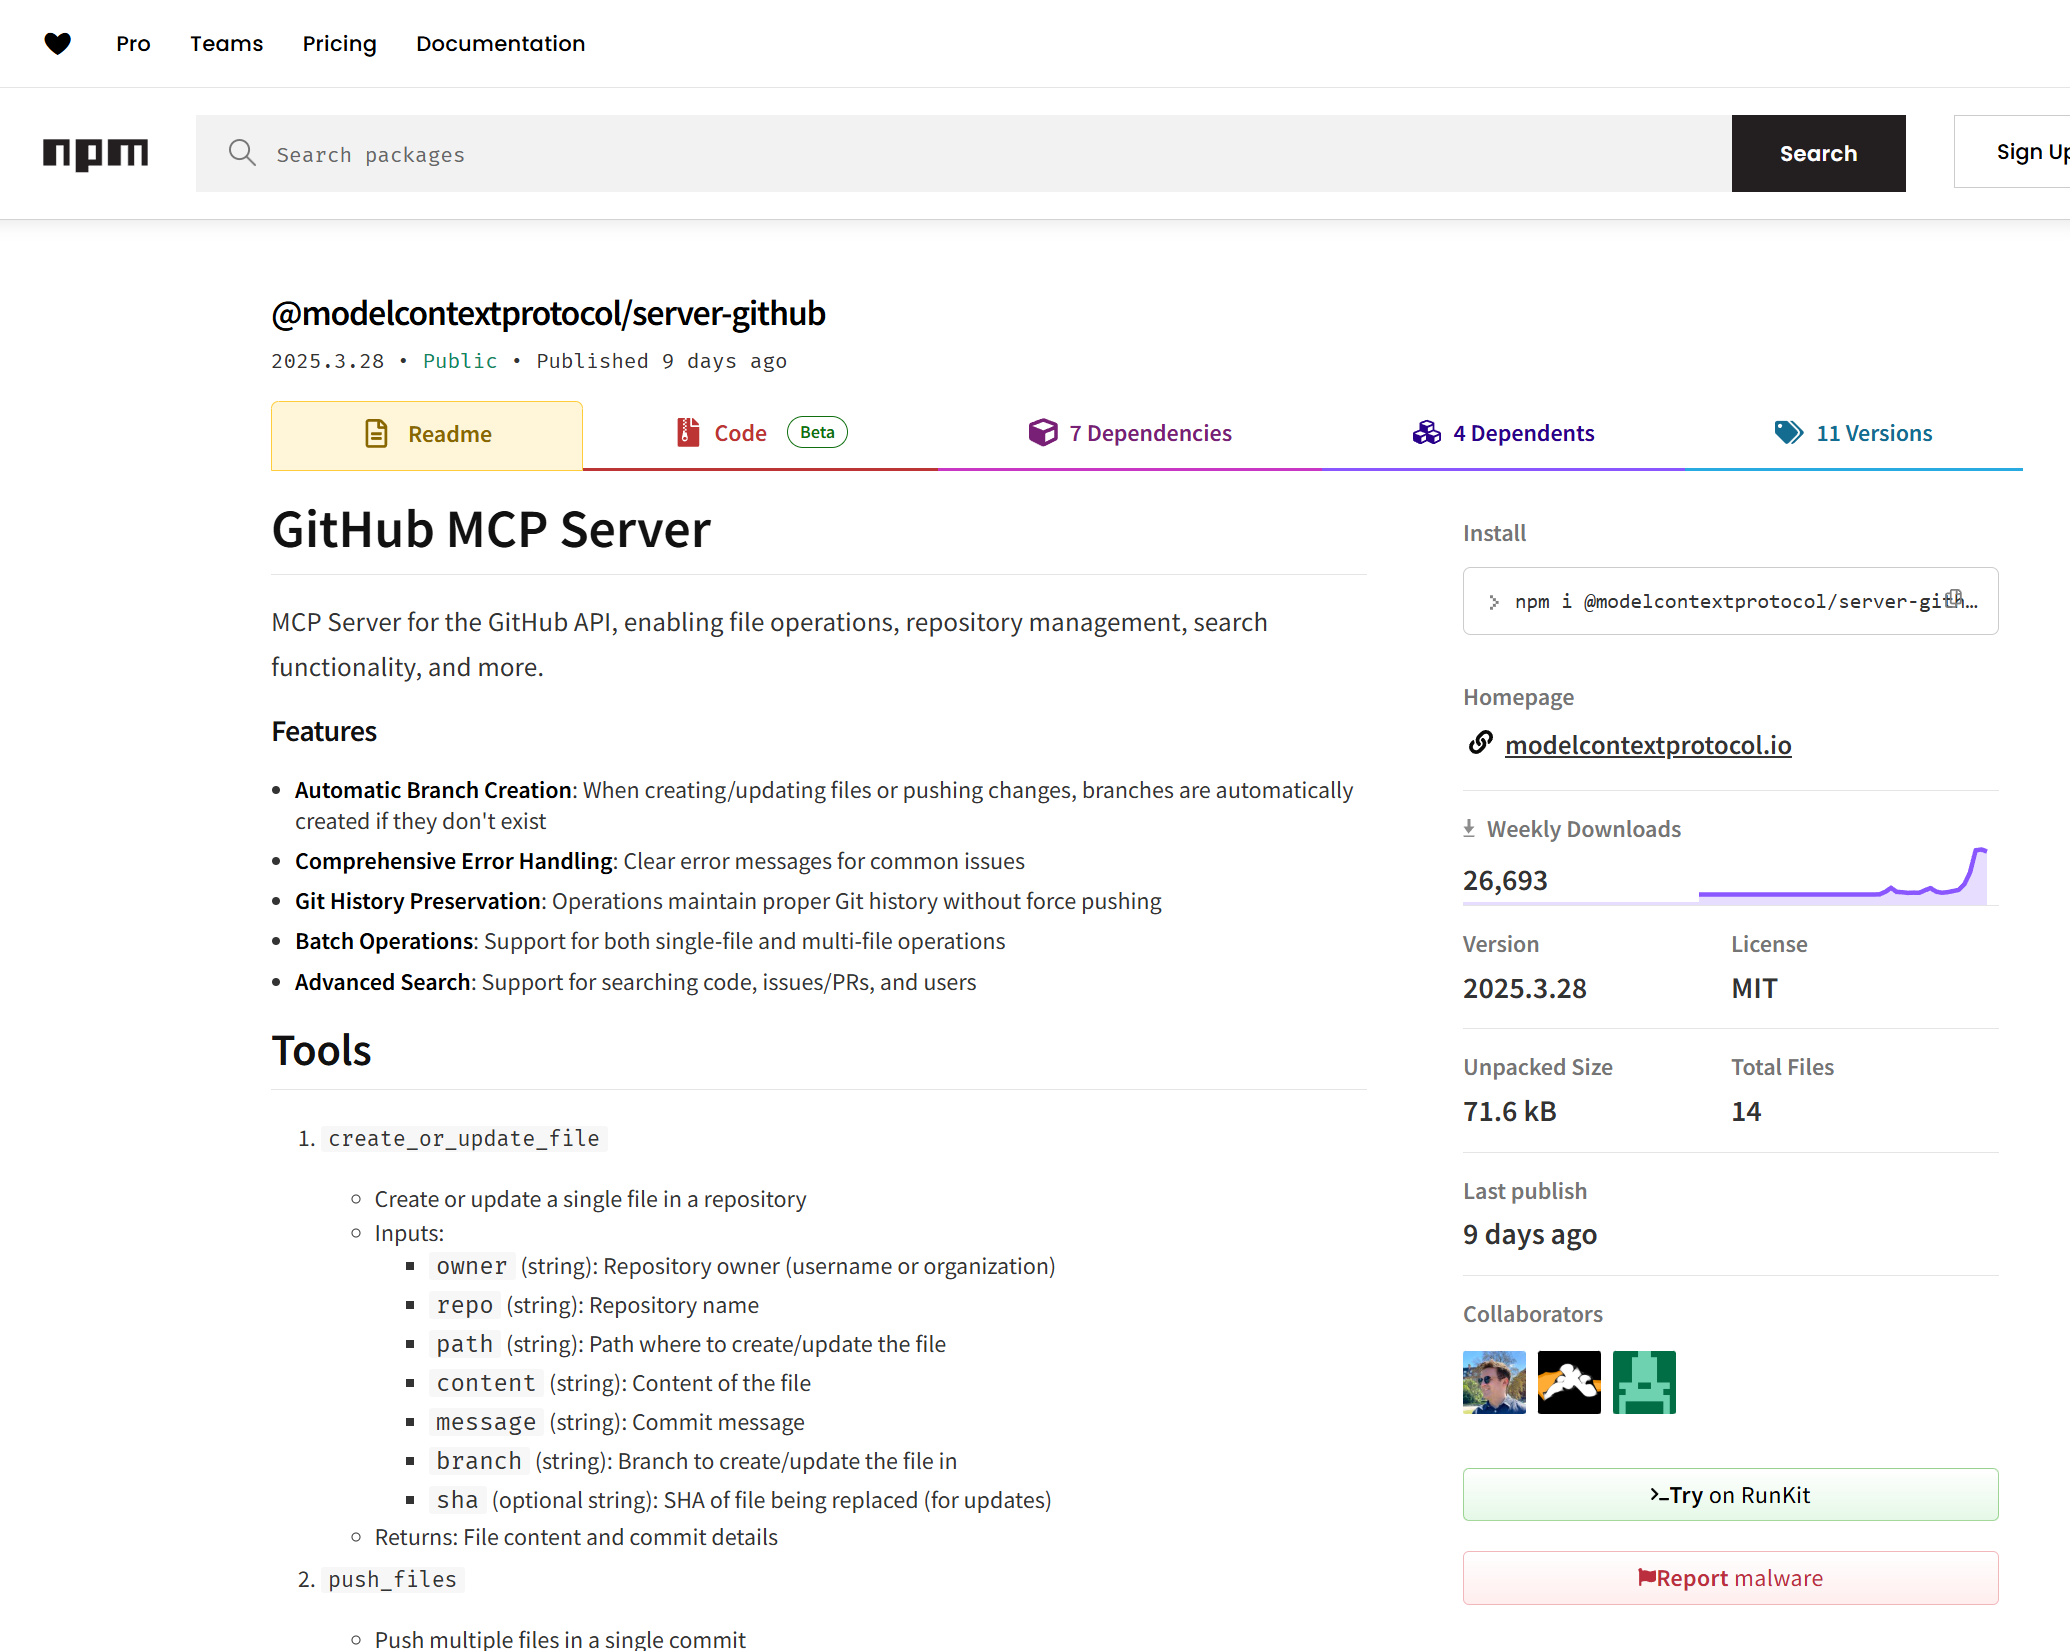Screen dimensions: 2070x1651
Task: Open the Pricing menu item
Action: click(x=339, y=44)
